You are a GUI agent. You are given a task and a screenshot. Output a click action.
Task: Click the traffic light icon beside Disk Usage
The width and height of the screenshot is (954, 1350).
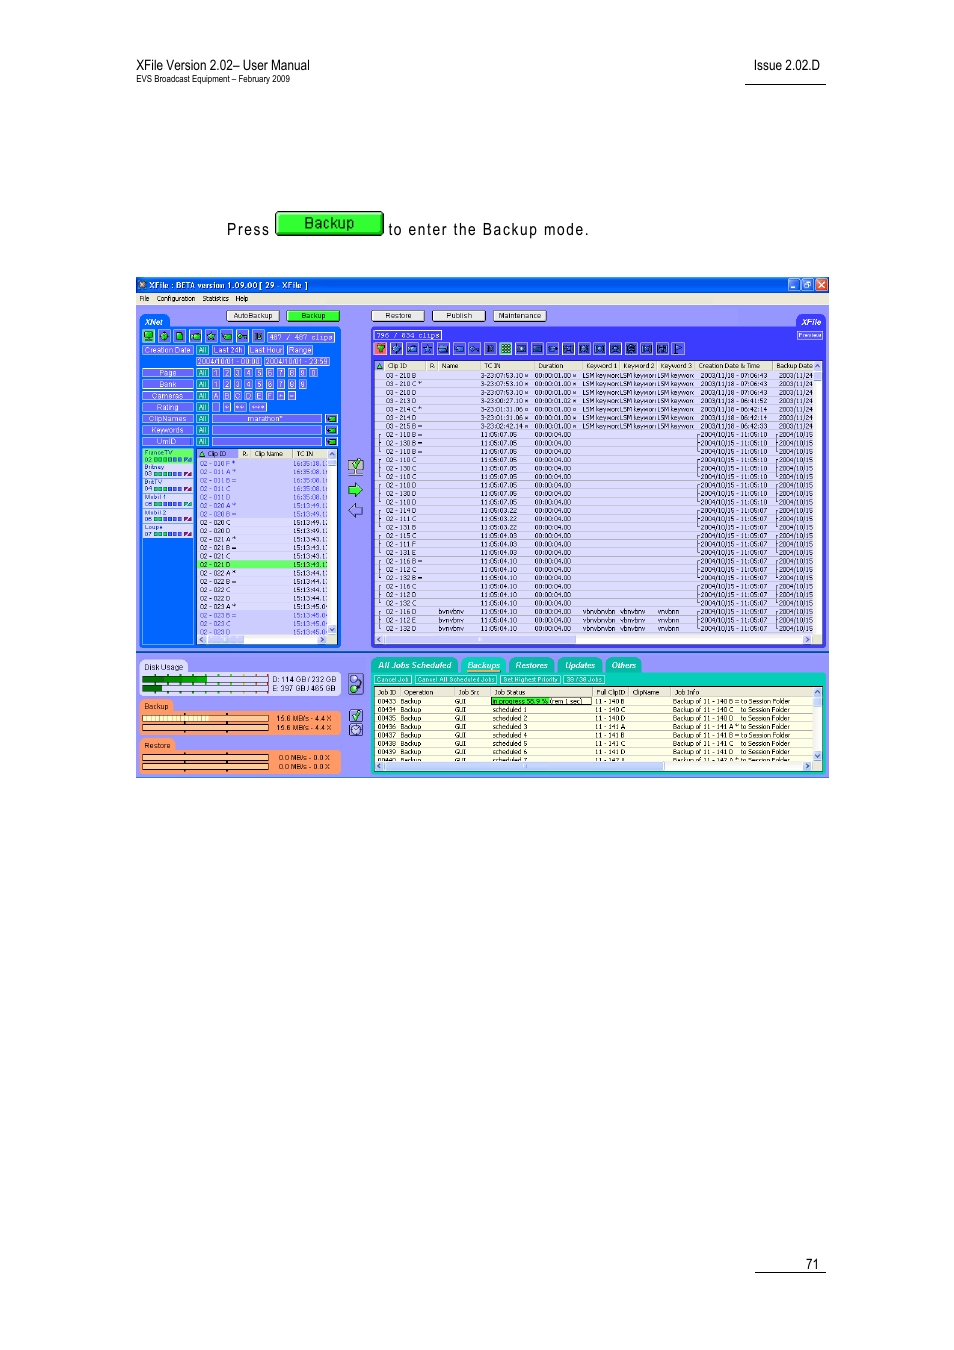(355, 684)
